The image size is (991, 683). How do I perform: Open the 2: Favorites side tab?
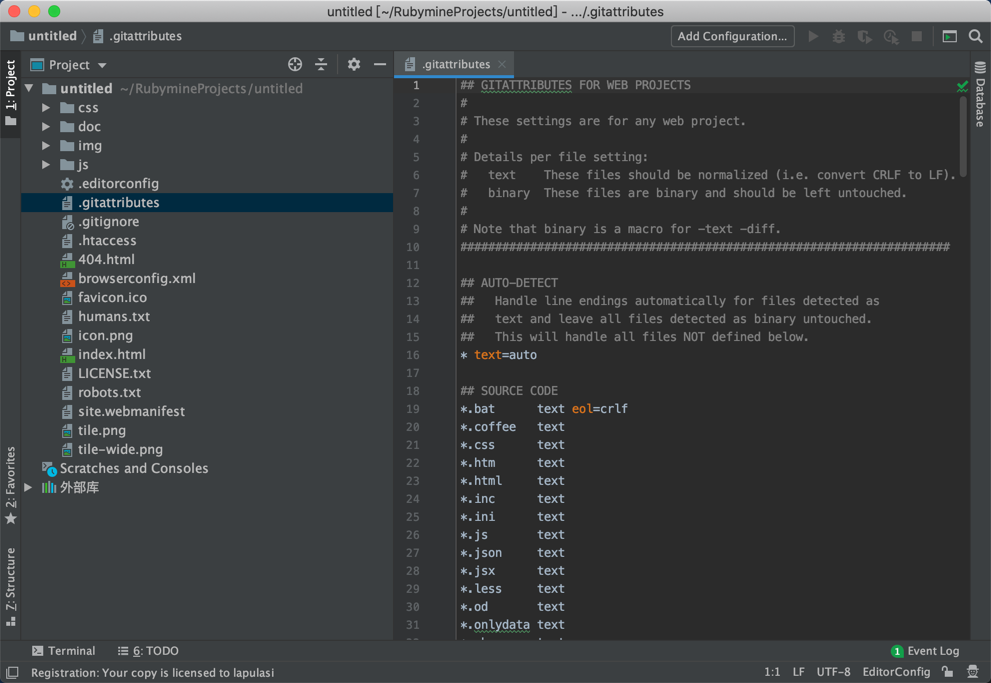point(10,485)
